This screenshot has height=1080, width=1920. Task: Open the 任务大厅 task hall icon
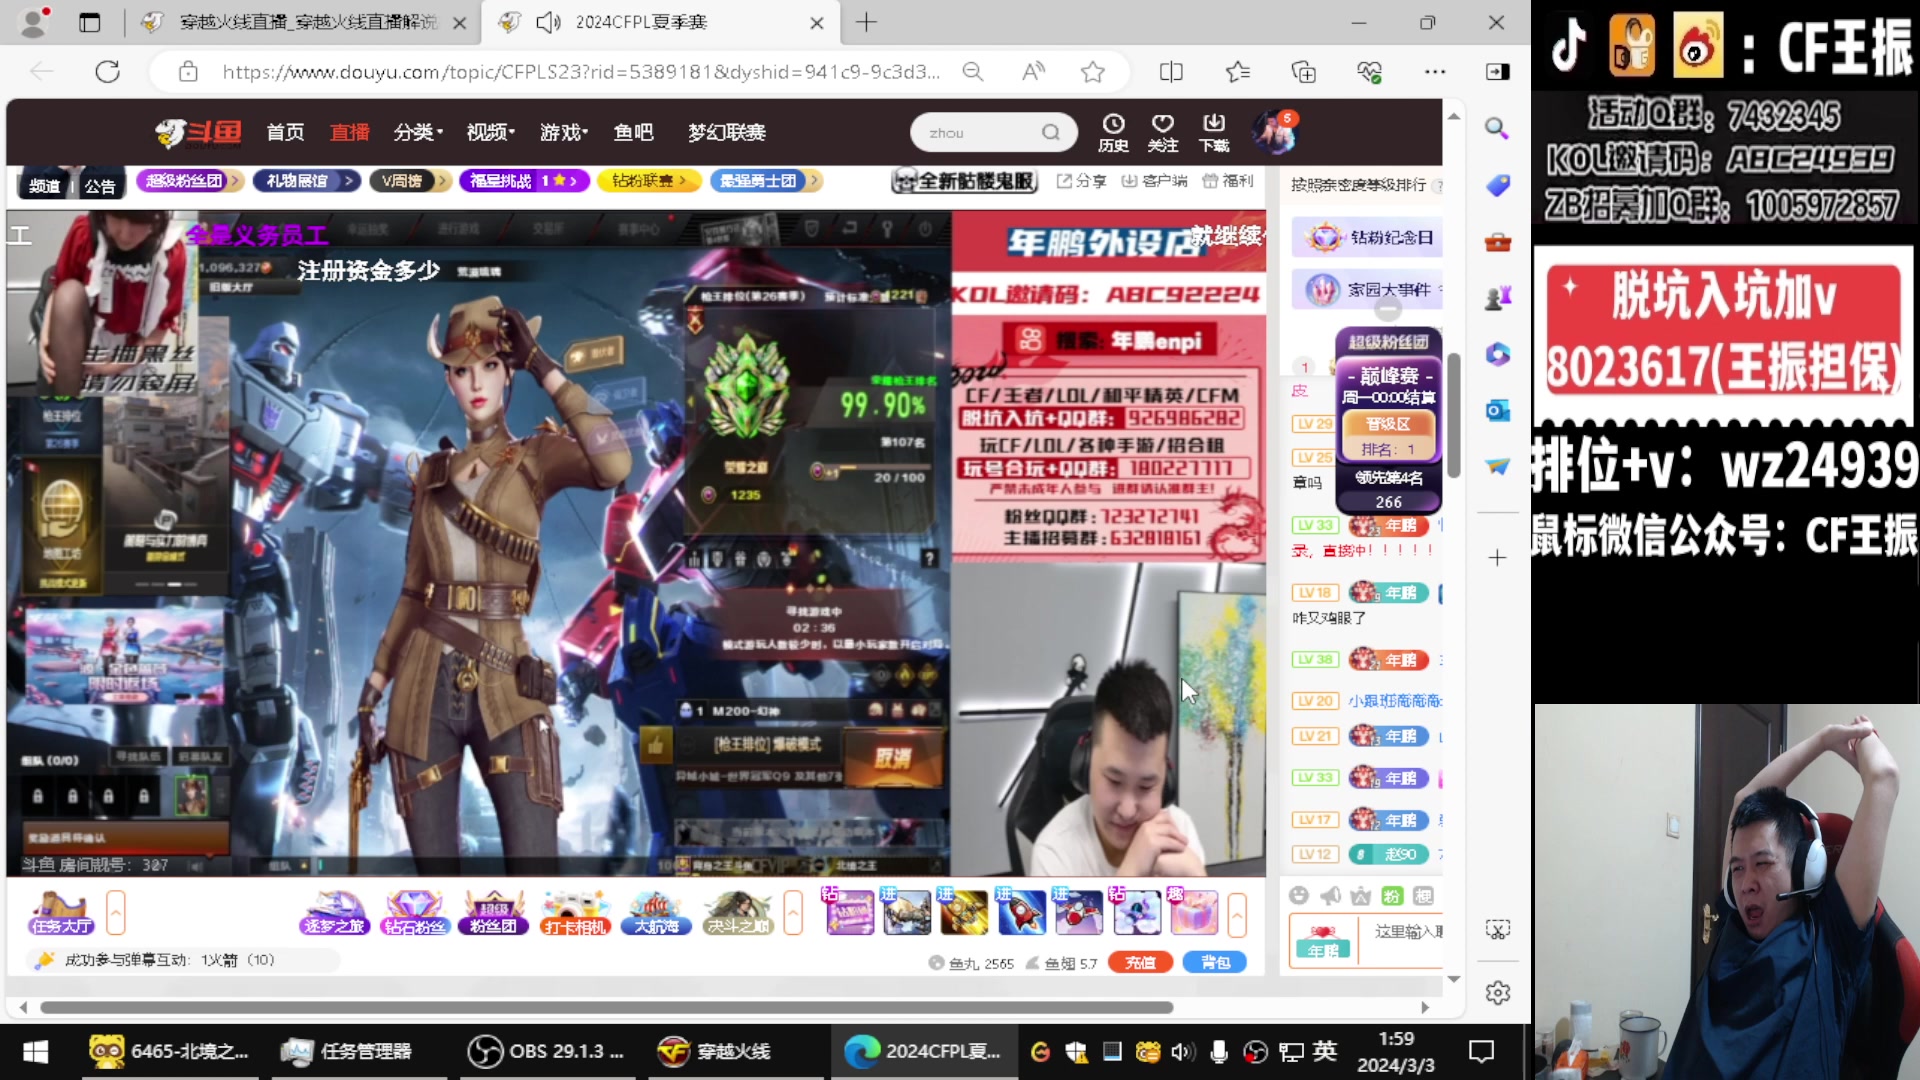tap(61, 912)
